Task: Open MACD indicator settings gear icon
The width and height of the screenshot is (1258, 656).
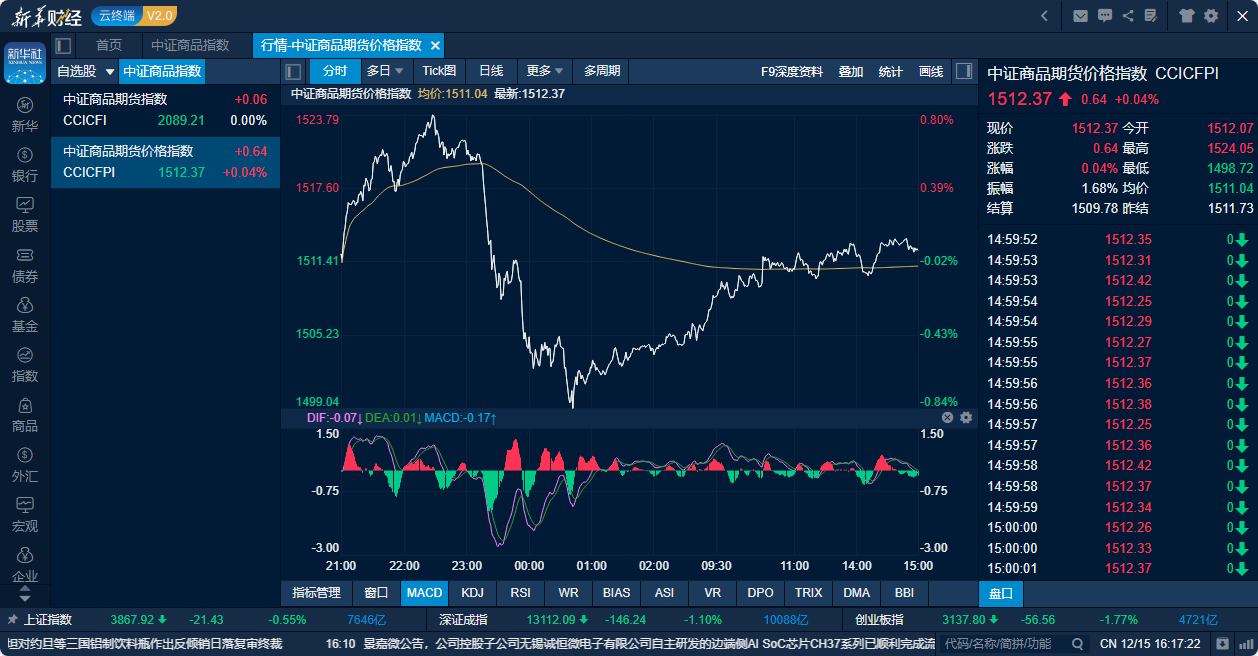Action: click(x=966, y=417)
